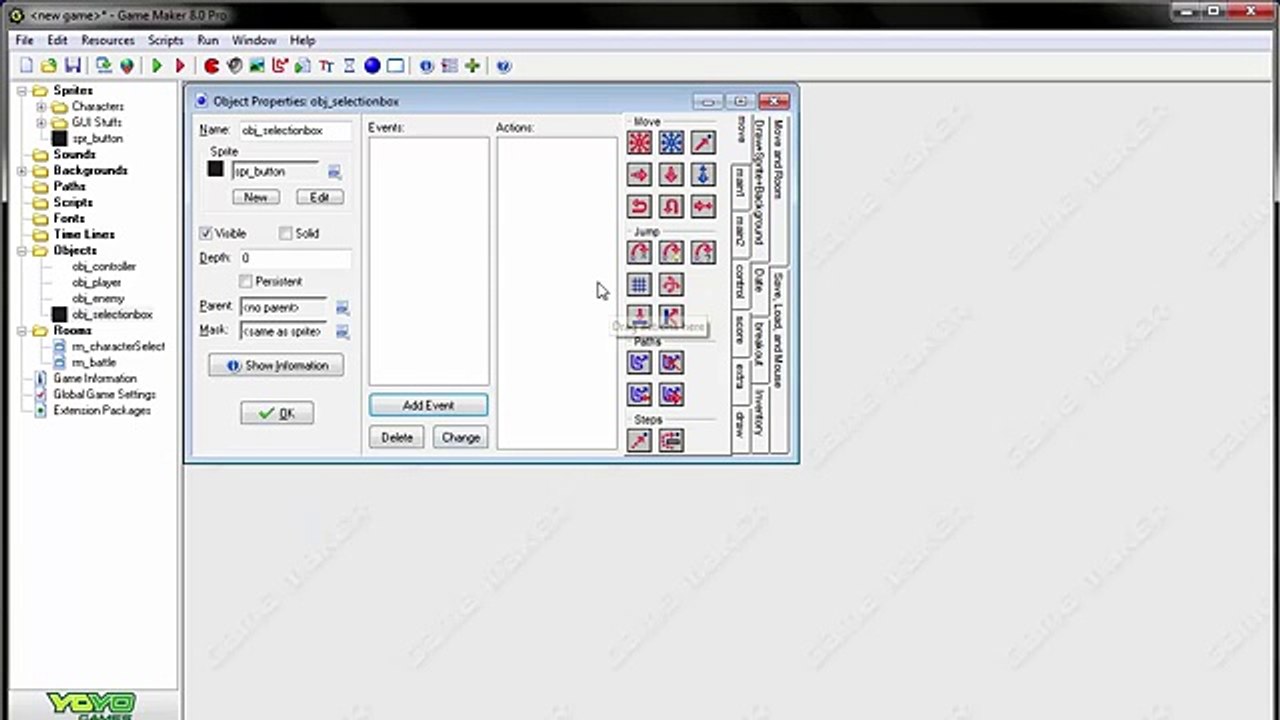Switch to the score actions tab
The image size is (1280, 720).
pyautogui.click(x=740, y=329)
